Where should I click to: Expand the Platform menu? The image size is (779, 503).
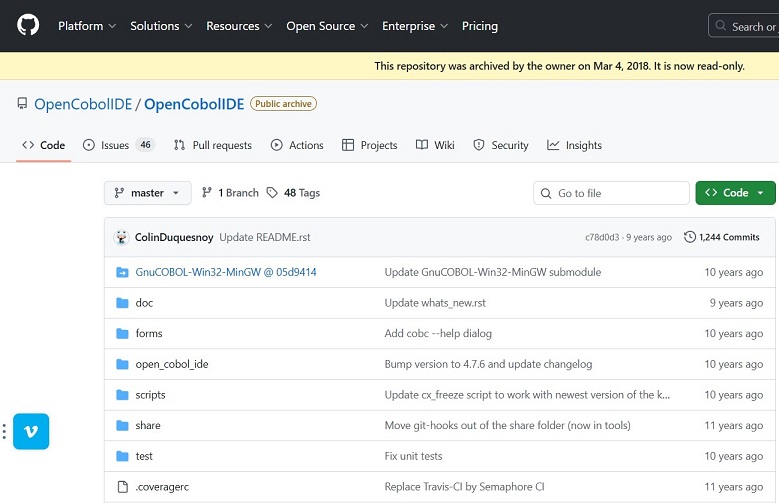tap(87, 26)
